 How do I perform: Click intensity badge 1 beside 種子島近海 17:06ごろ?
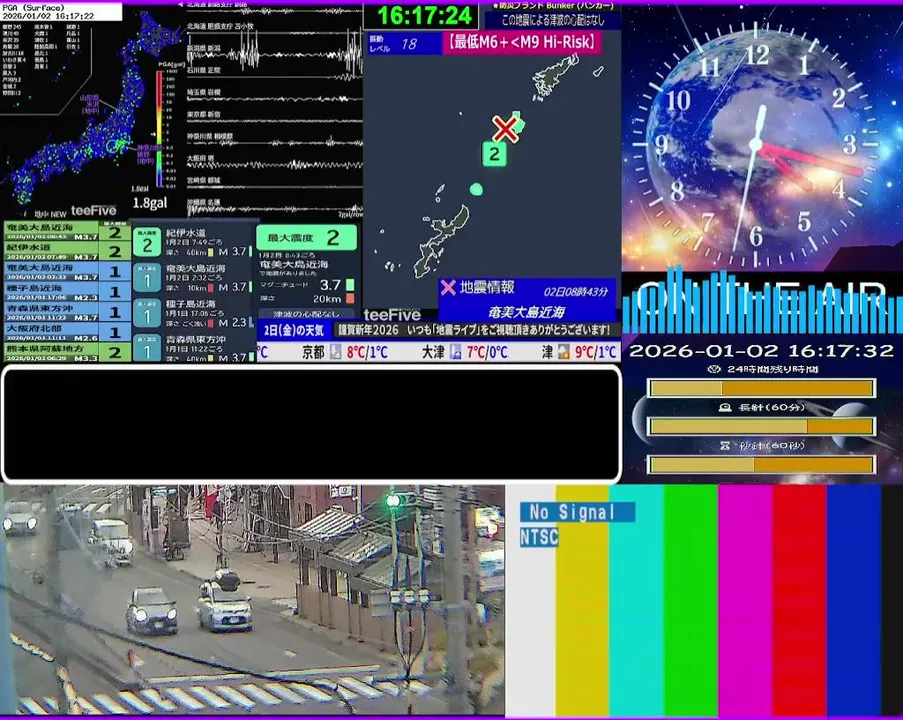[x=147, y=314]
